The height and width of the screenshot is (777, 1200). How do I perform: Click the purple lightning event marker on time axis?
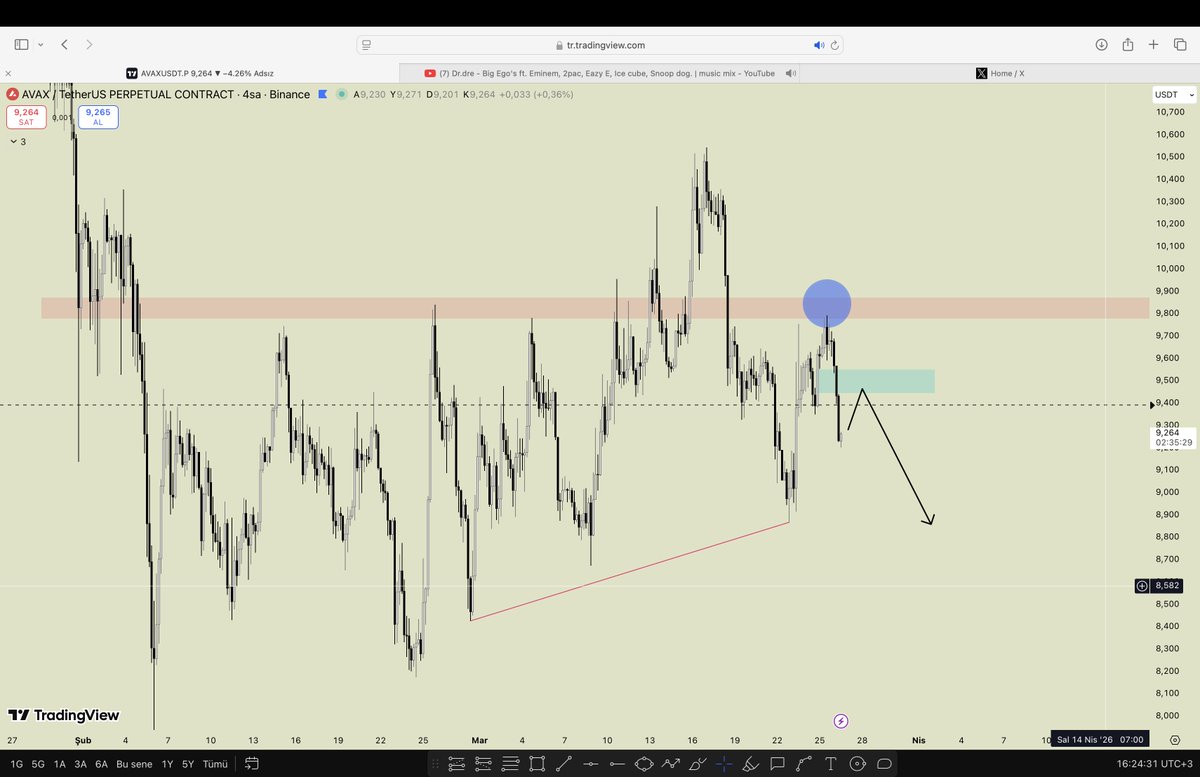click(x=841, y=721)
